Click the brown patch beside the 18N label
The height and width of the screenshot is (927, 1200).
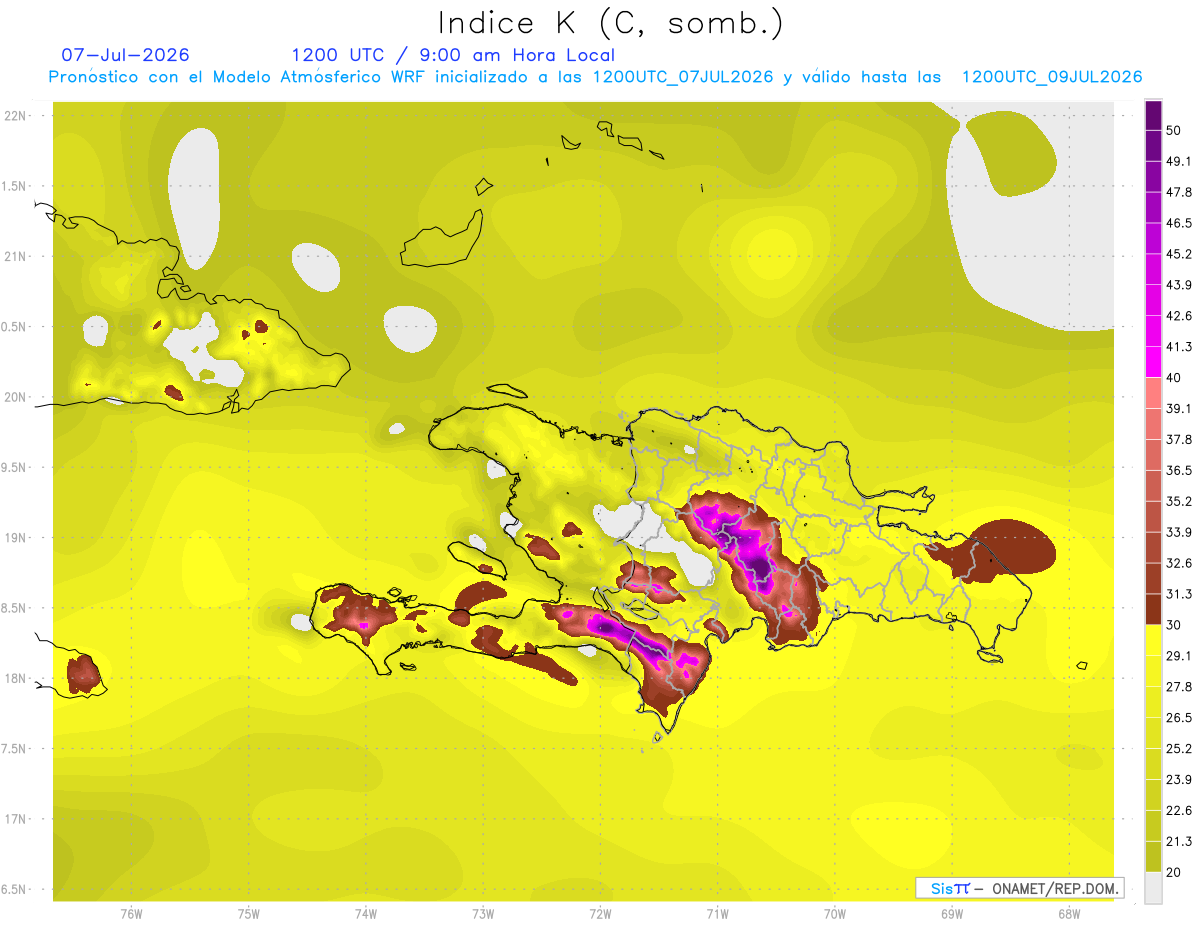(x=85, y=675)
